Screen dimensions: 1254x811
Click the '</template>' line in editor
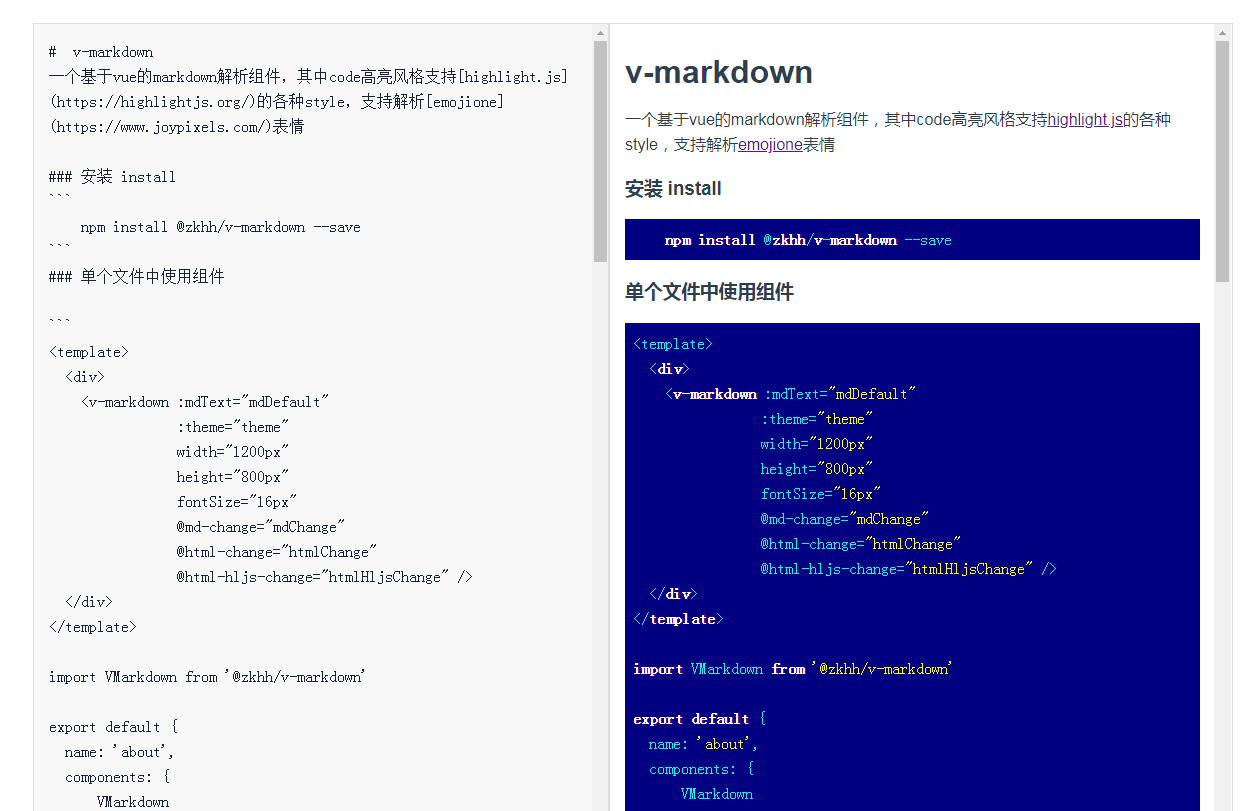[93, 627]
